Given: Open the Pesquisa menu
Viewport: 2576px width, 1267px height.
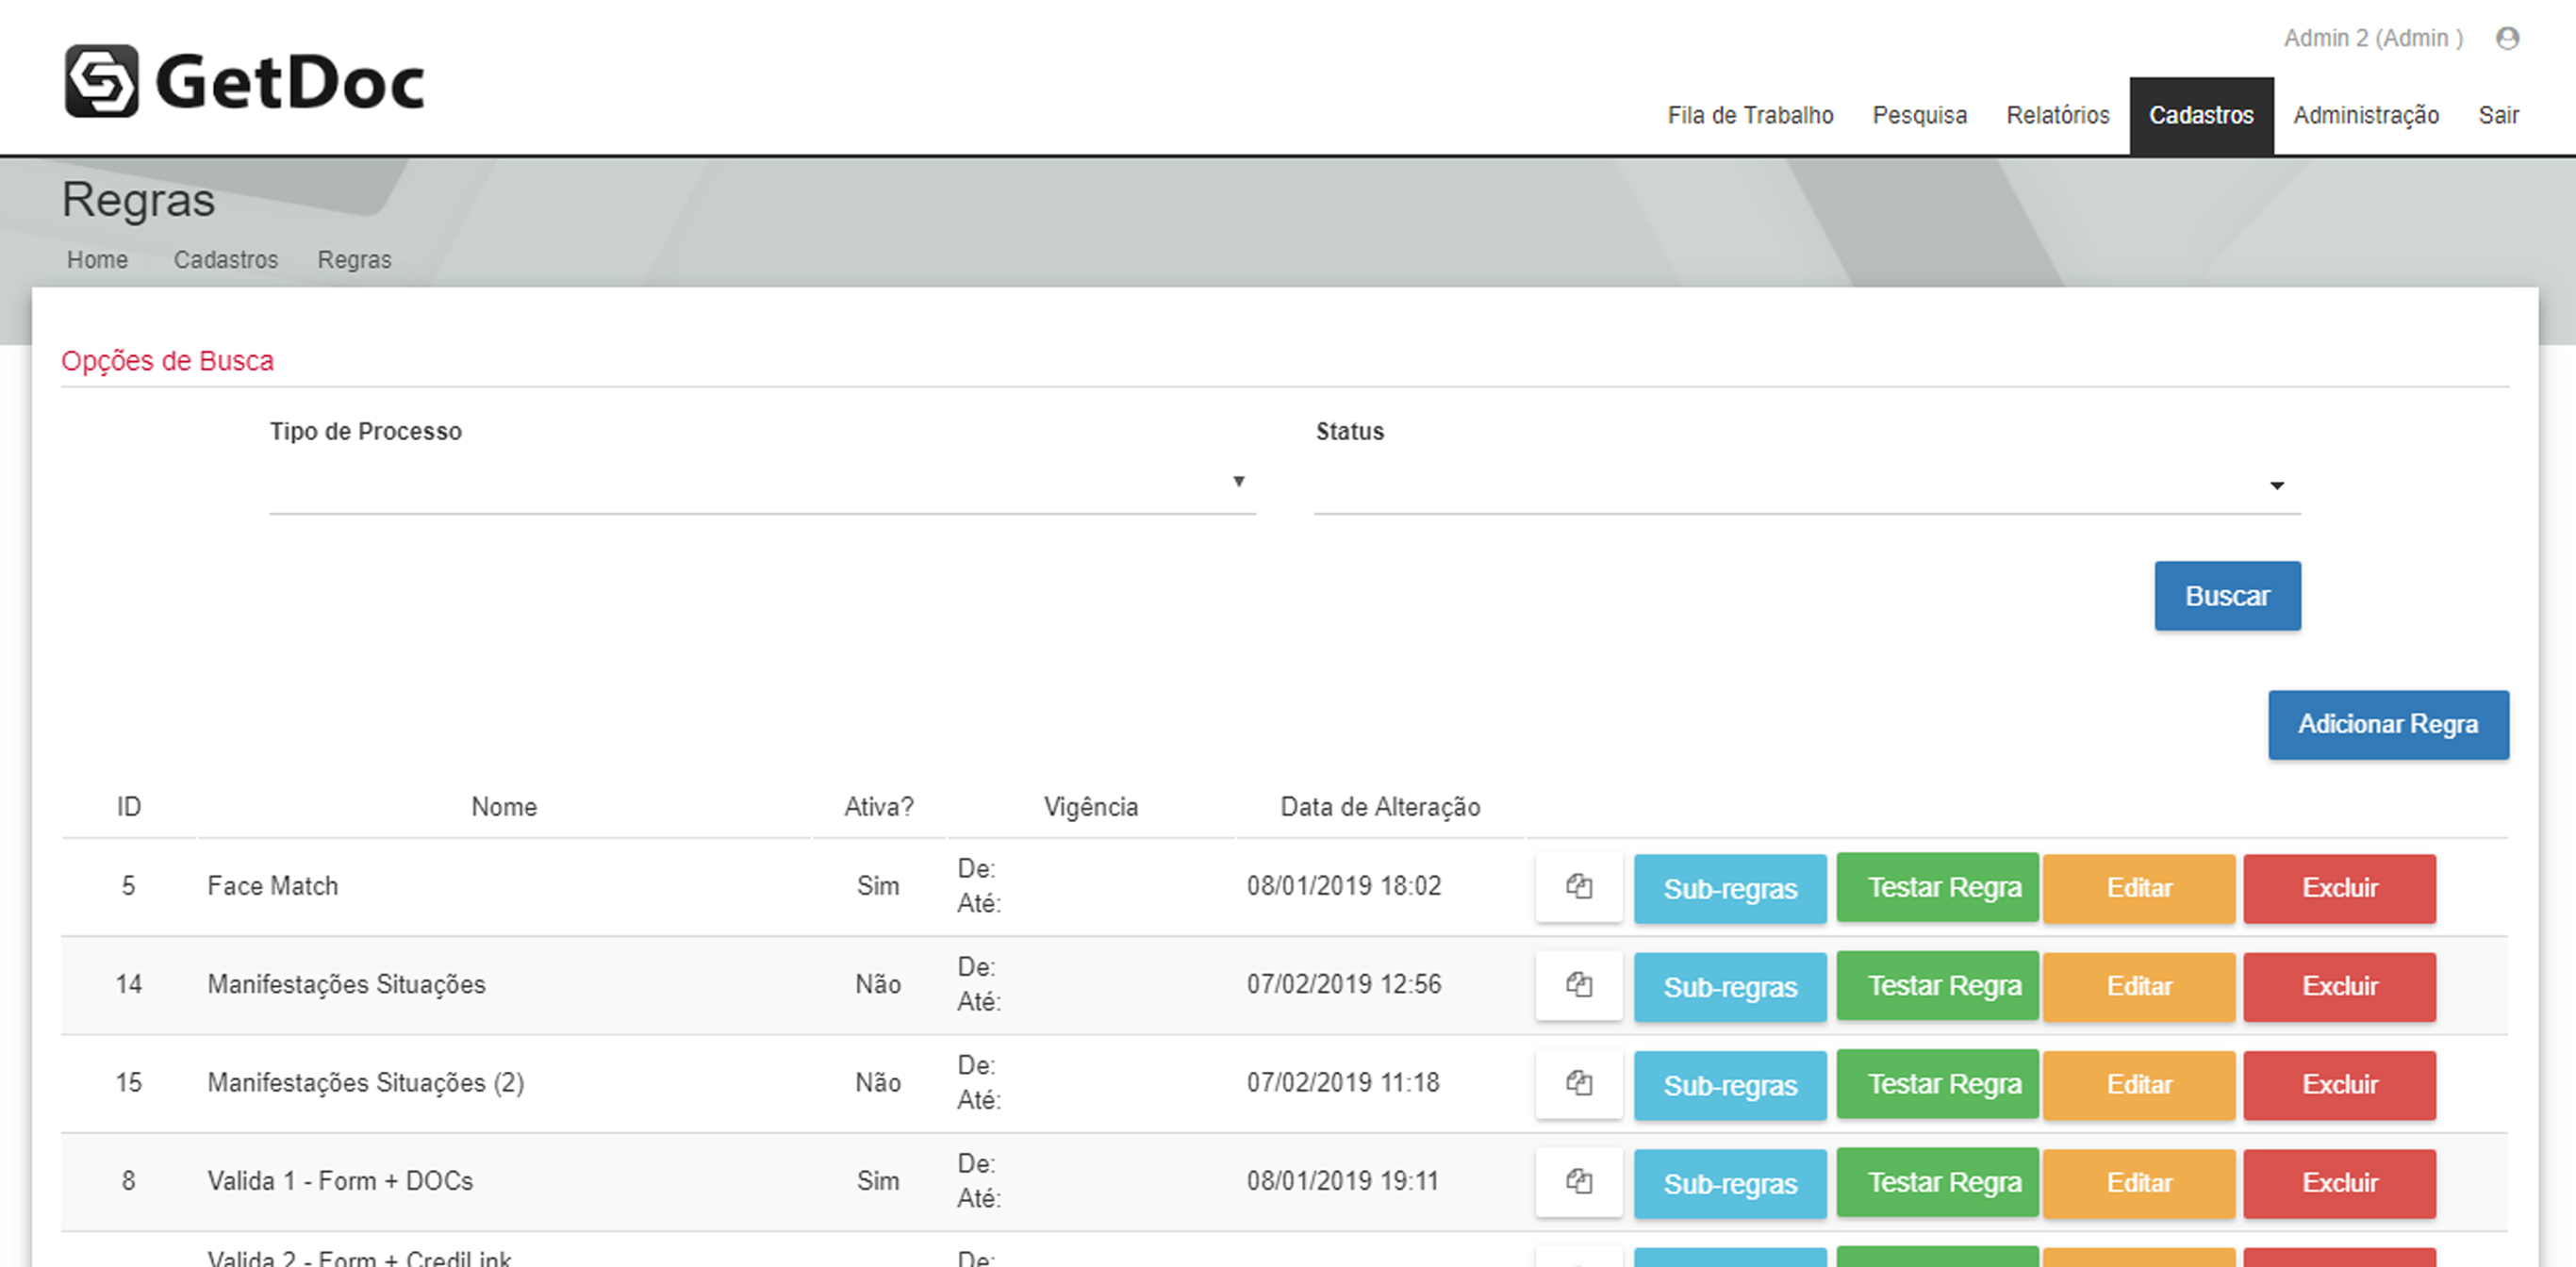Looking at the screenshot, I should (x=1919, y=115).
